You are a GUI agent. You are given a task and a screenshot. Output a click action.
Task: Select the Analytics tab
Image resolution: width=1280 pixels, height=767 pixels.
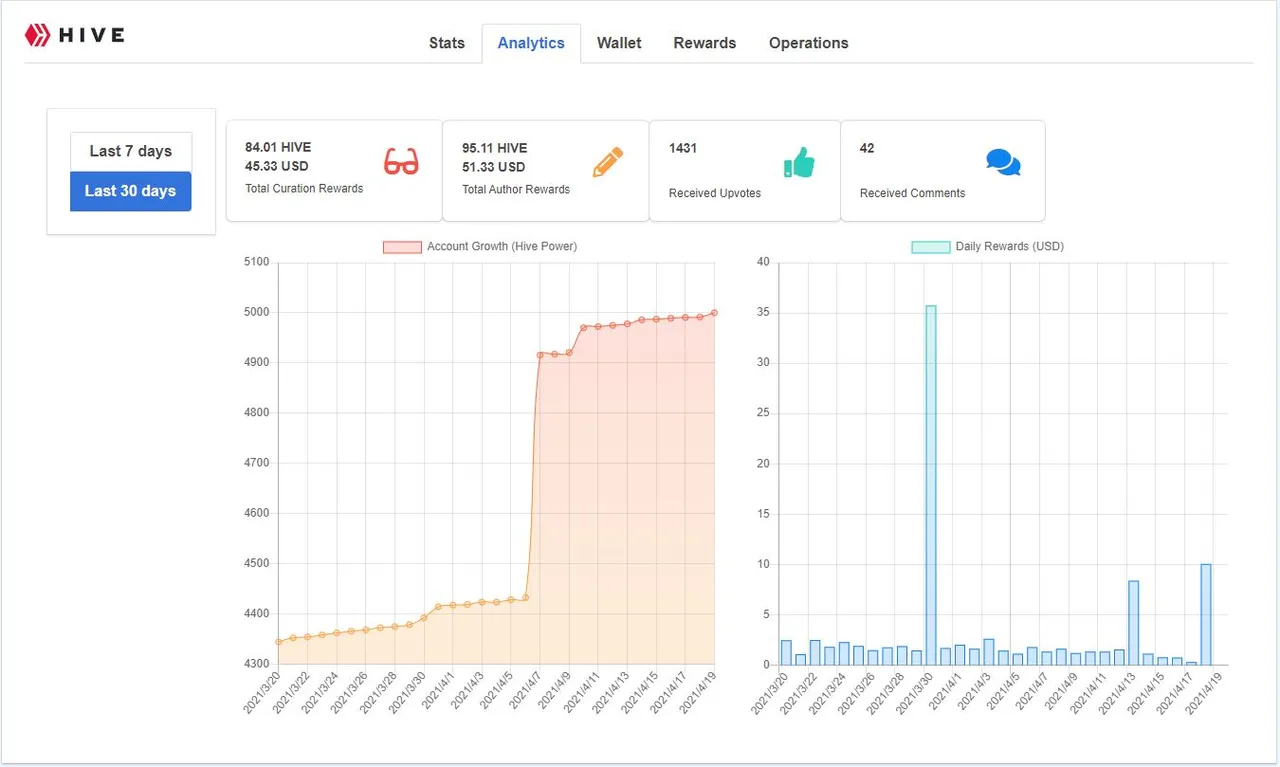click(531, 43)
